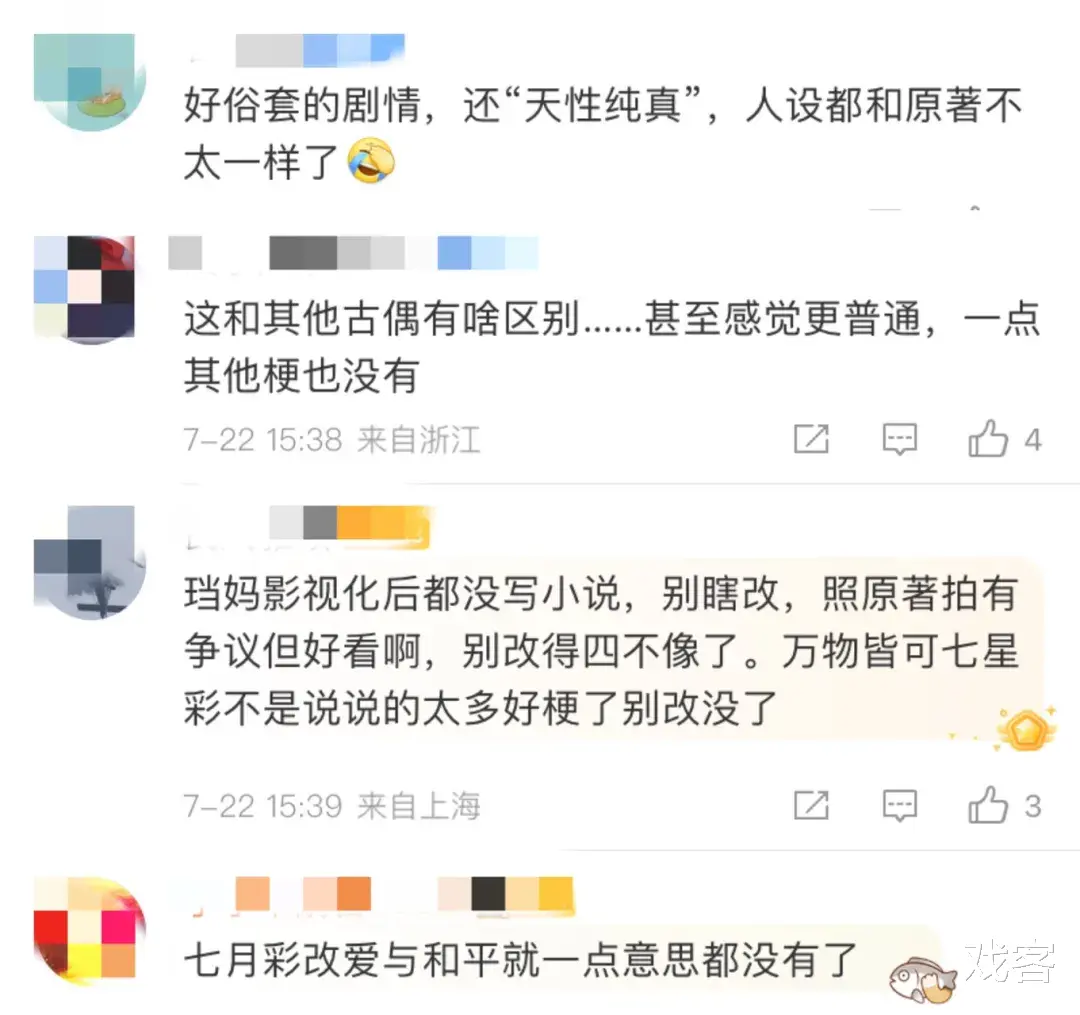Reply to the 7-22 15:39 comment
The height and width of the screenshot is (1015, 1080).
[x=900, y=805]
